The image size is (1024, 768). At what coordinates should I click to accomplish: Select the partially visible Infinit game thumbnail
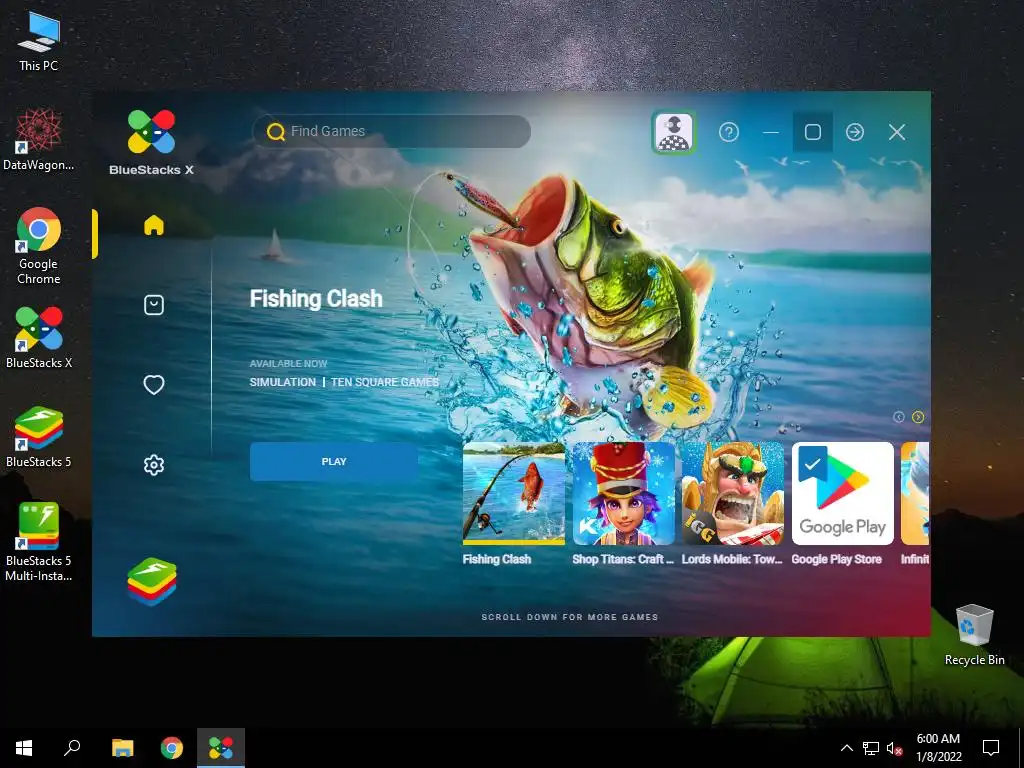[915, 493]
